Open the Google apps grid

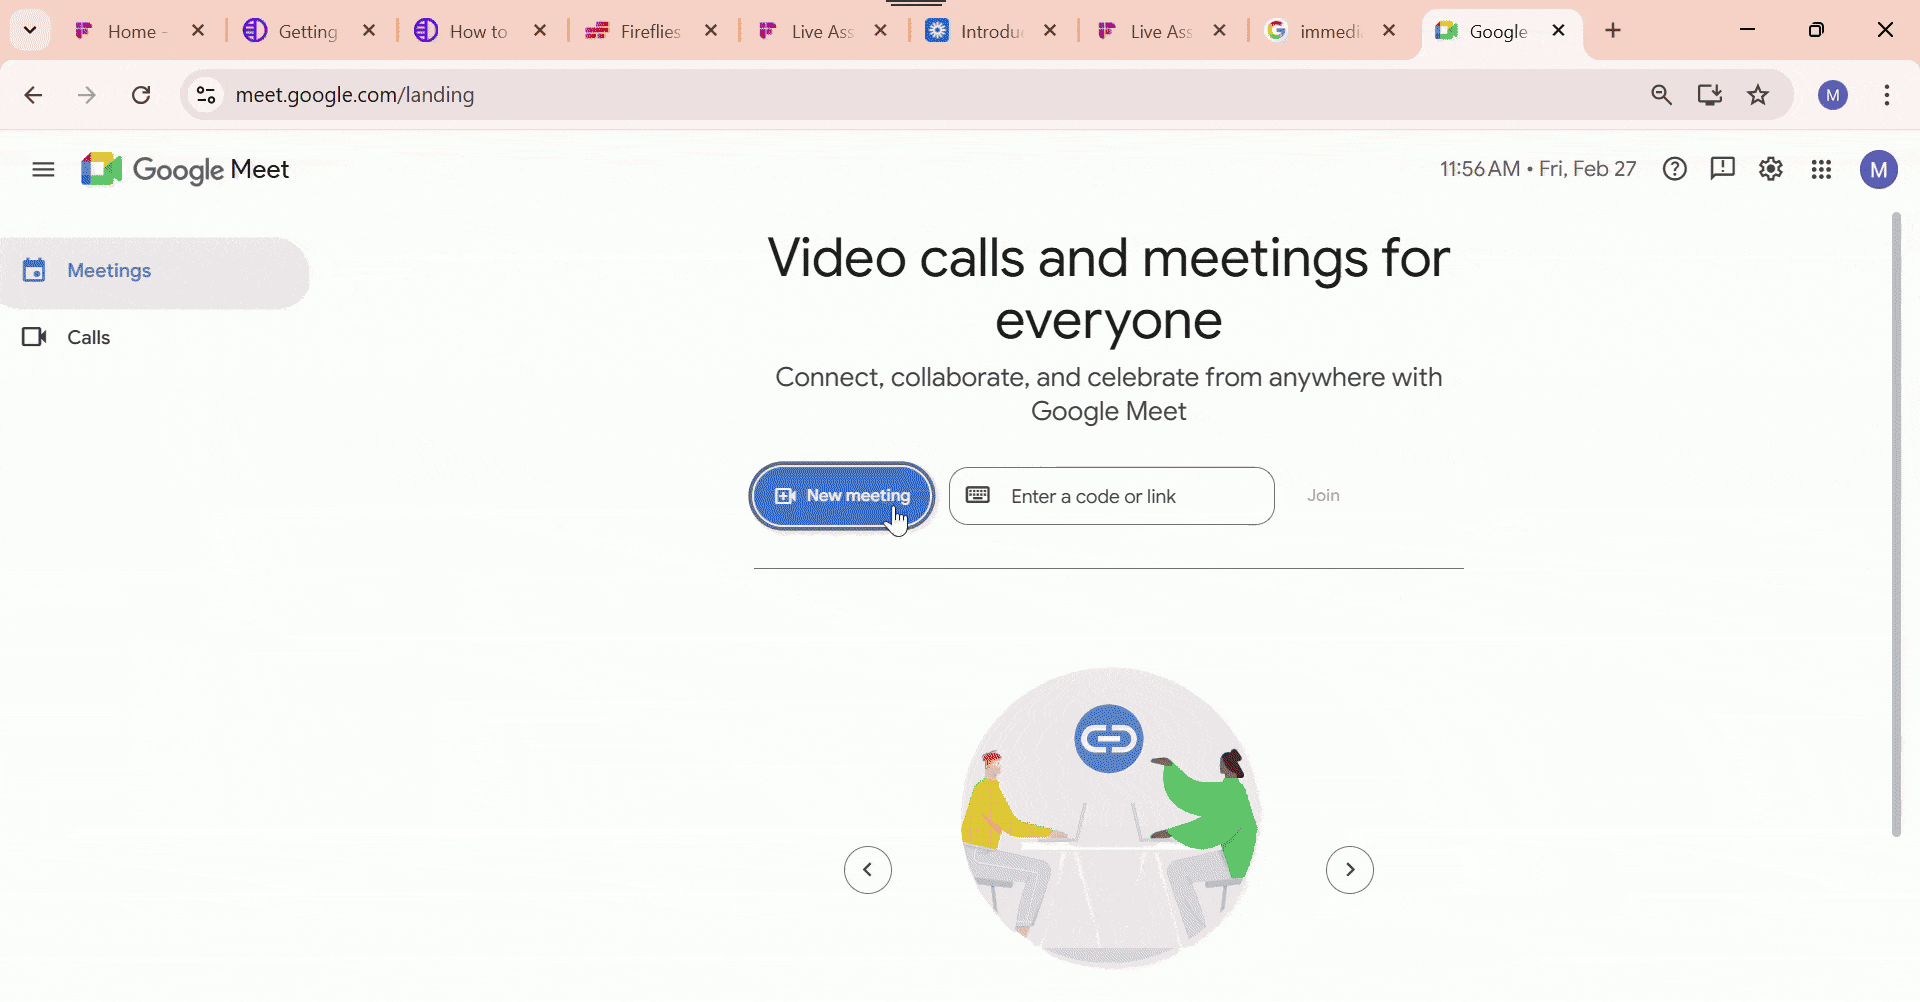point(1821,169)
